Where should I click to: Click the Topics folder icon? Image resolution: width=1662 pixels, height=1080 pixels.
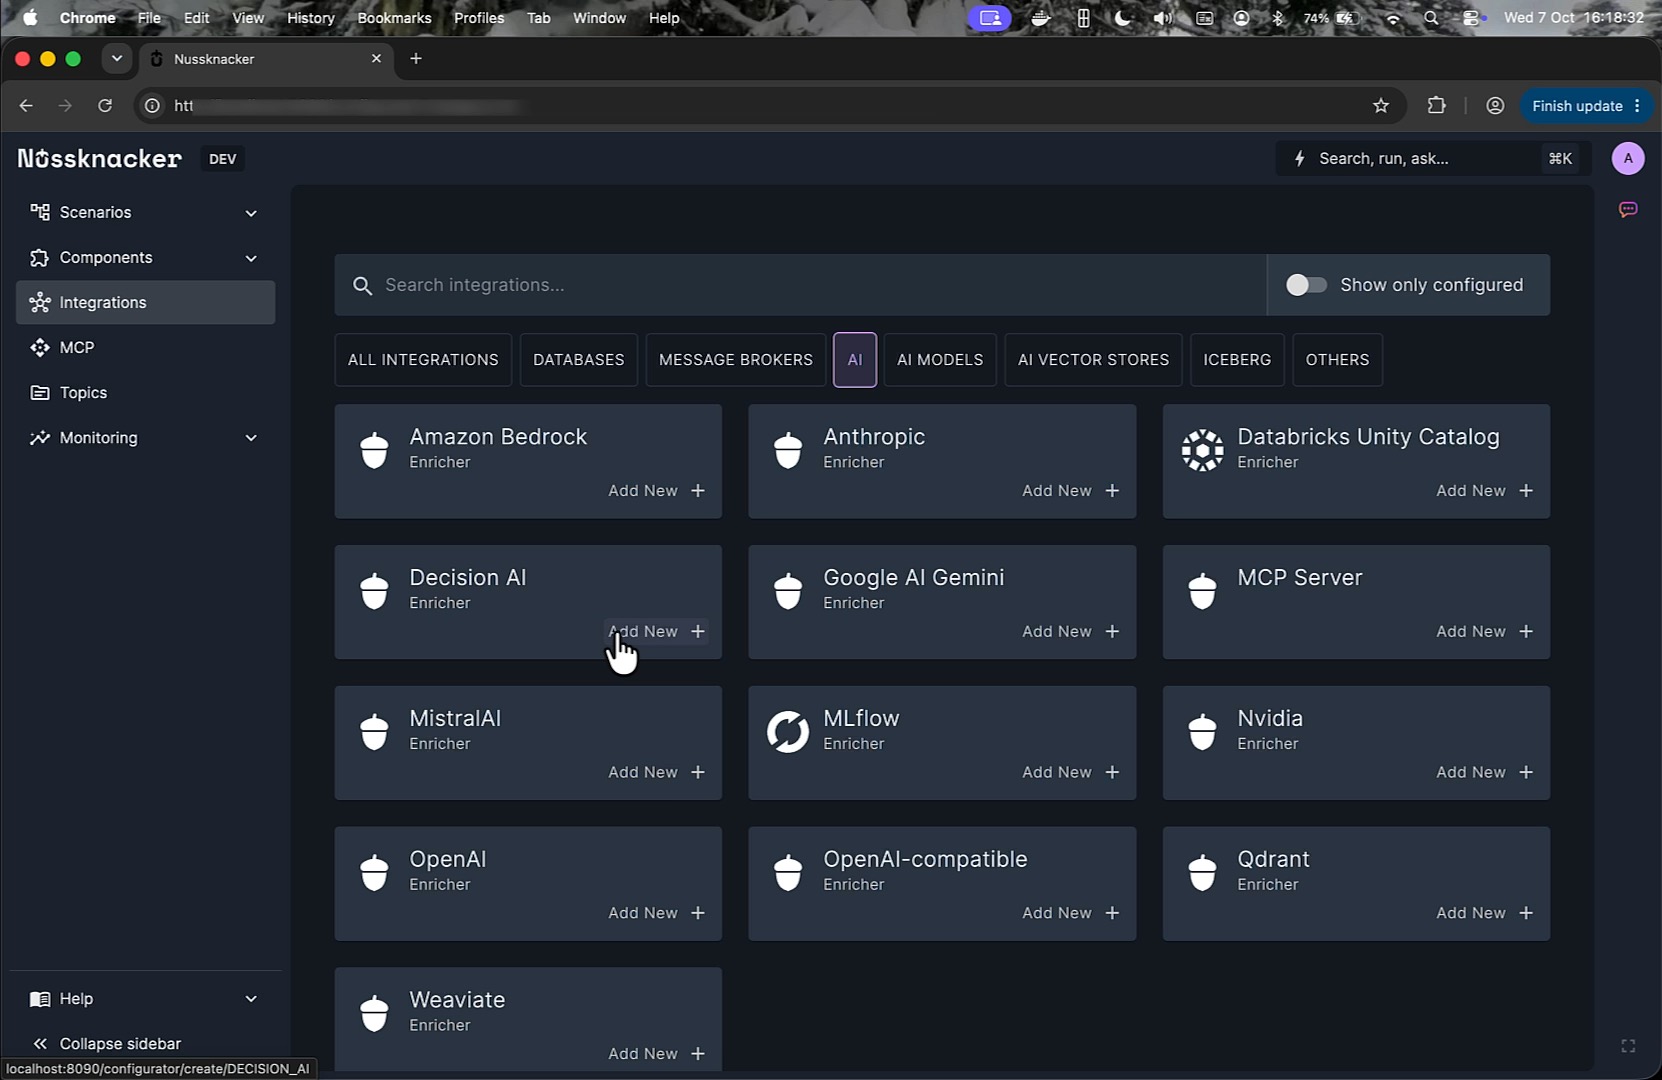(x=40, y=392)
